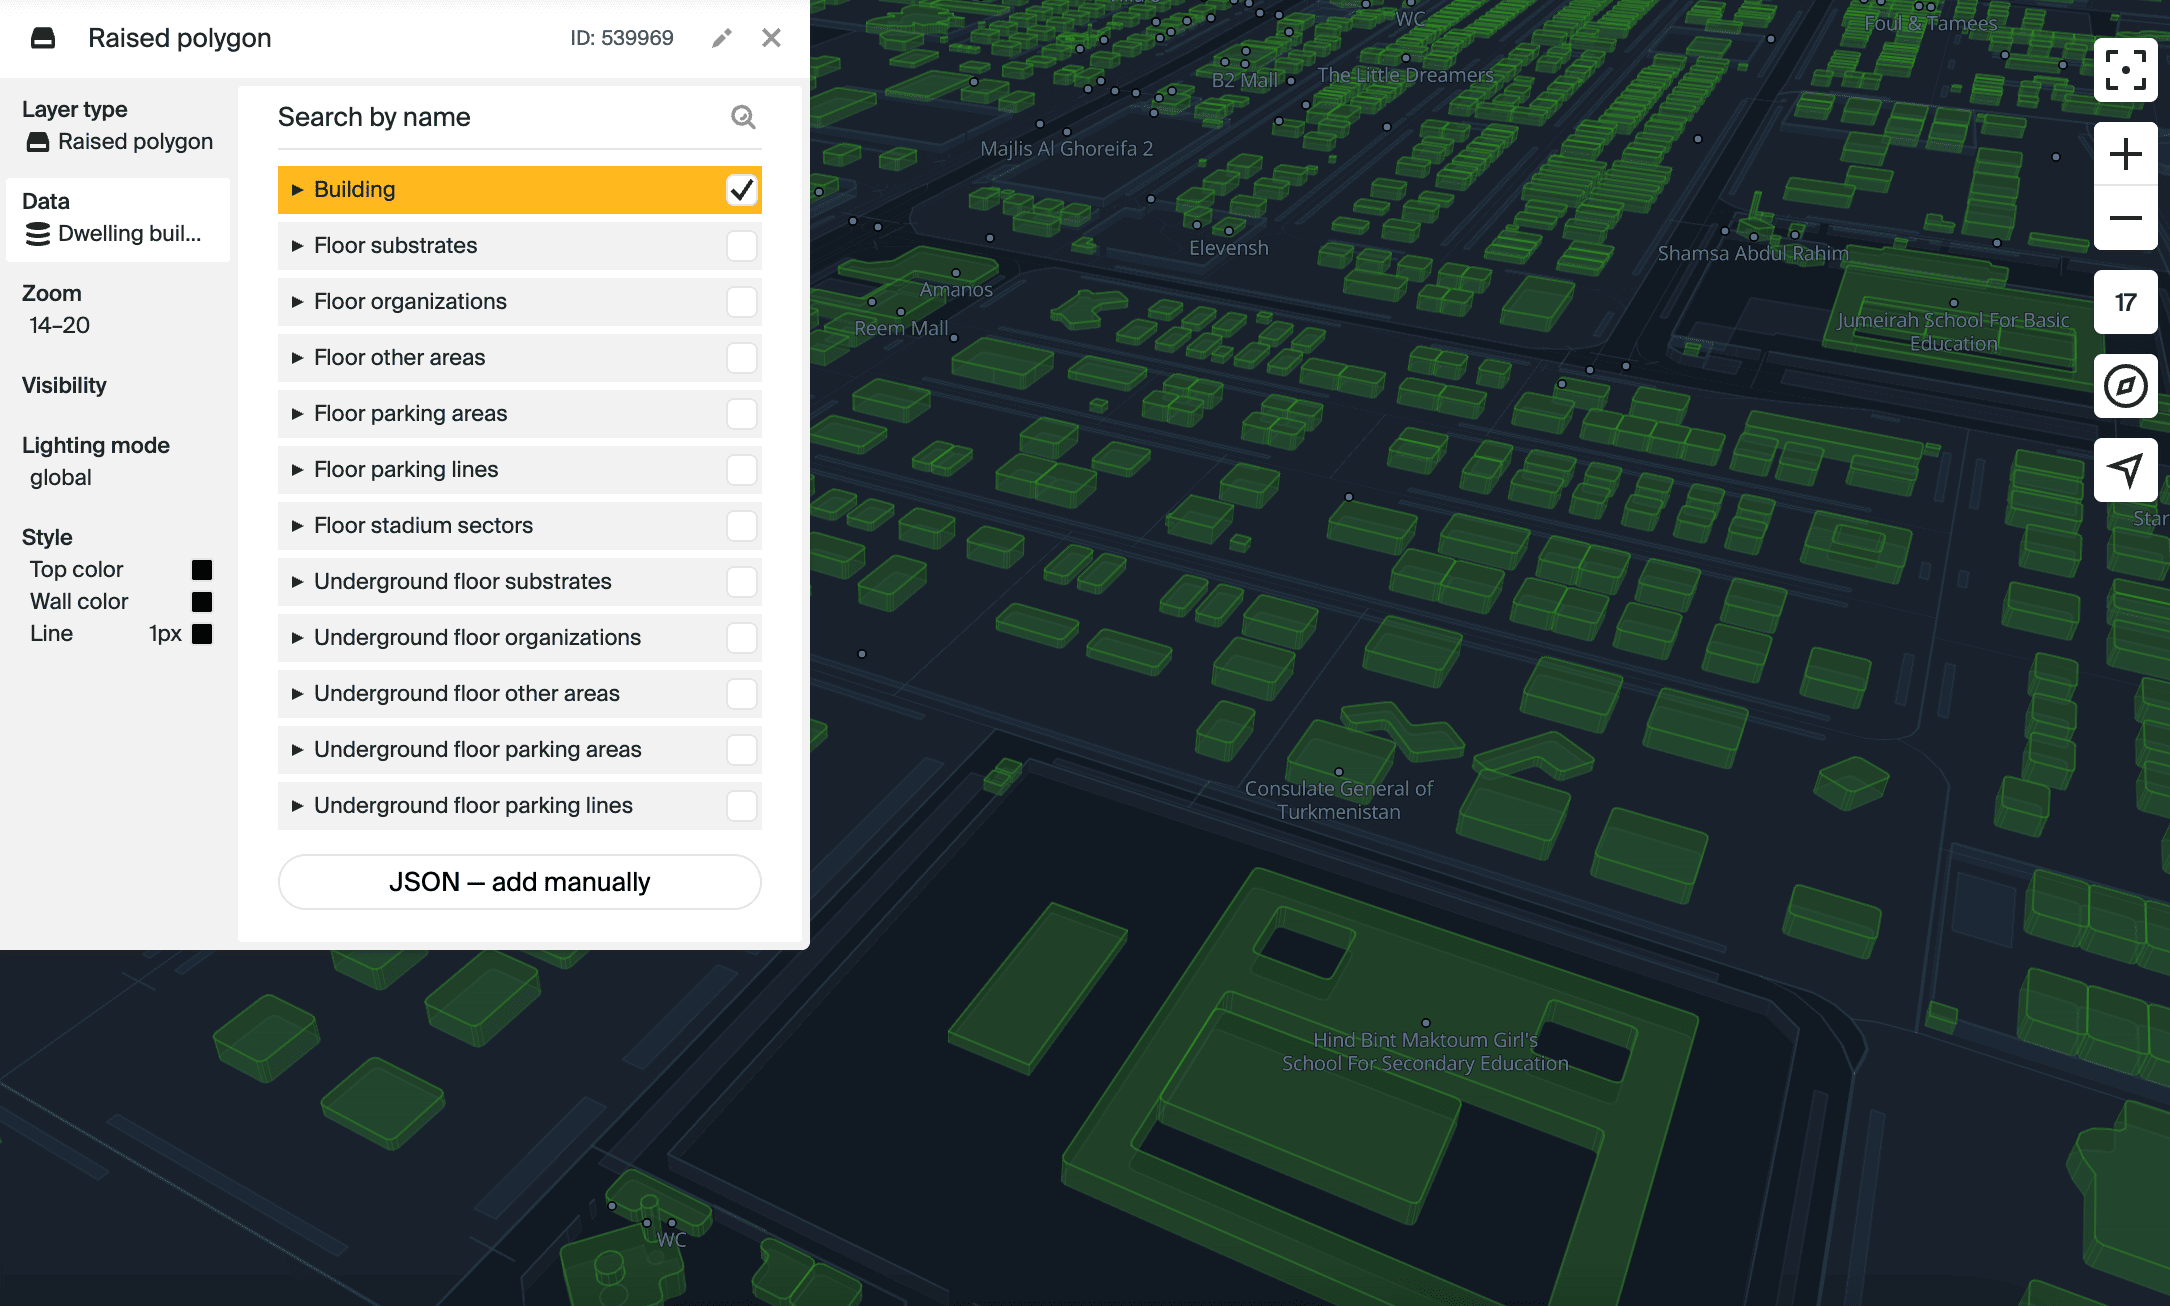This screenshot has width=2170, height=1306.
Task: Zoom out with the minus button
Action: tap(2125, 218)
